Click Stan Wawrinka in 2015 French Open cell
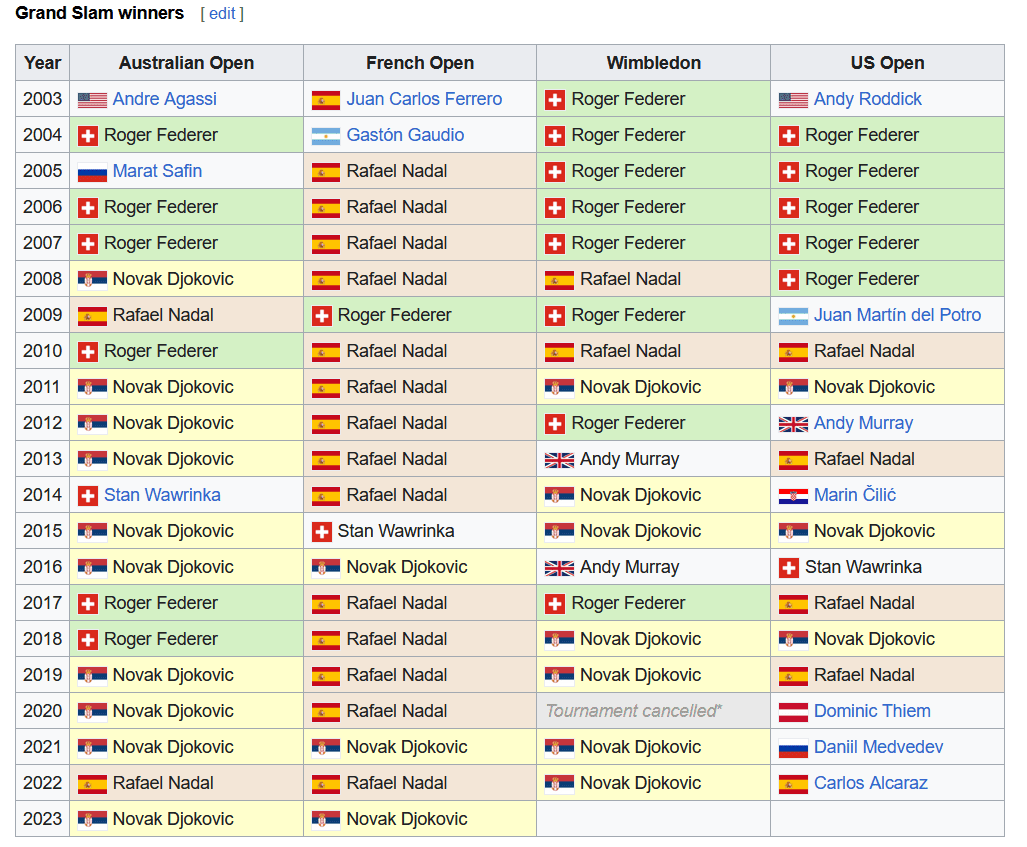This screenshot has width=1027, height=847. 396,531
